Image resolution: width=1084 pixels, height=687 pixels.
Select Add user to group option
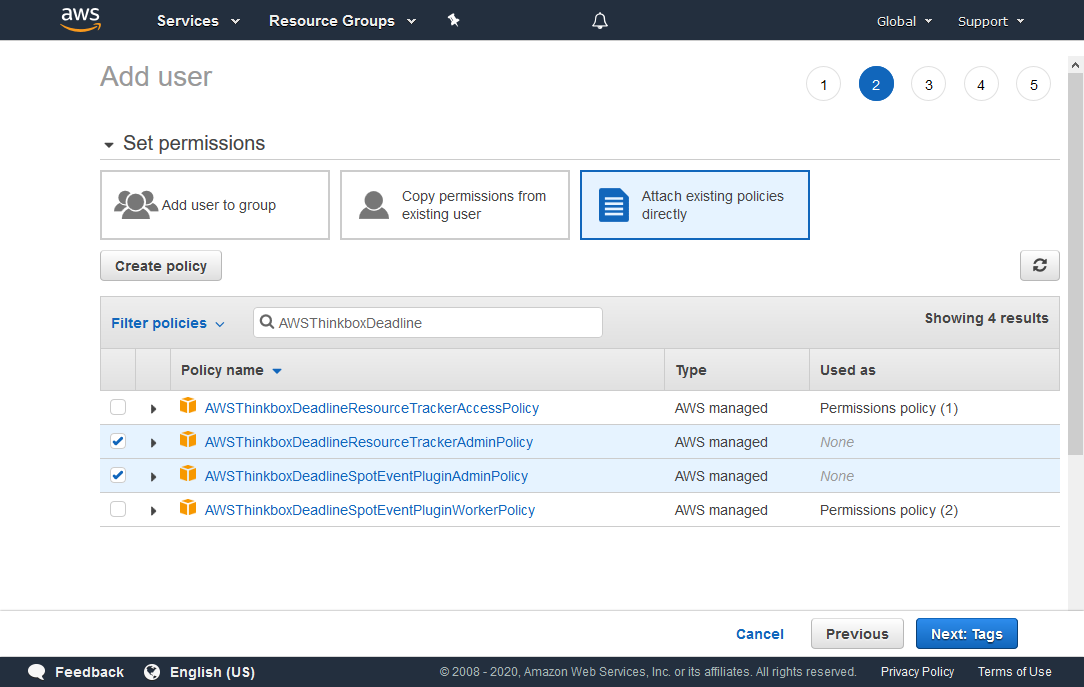(215, 205)
